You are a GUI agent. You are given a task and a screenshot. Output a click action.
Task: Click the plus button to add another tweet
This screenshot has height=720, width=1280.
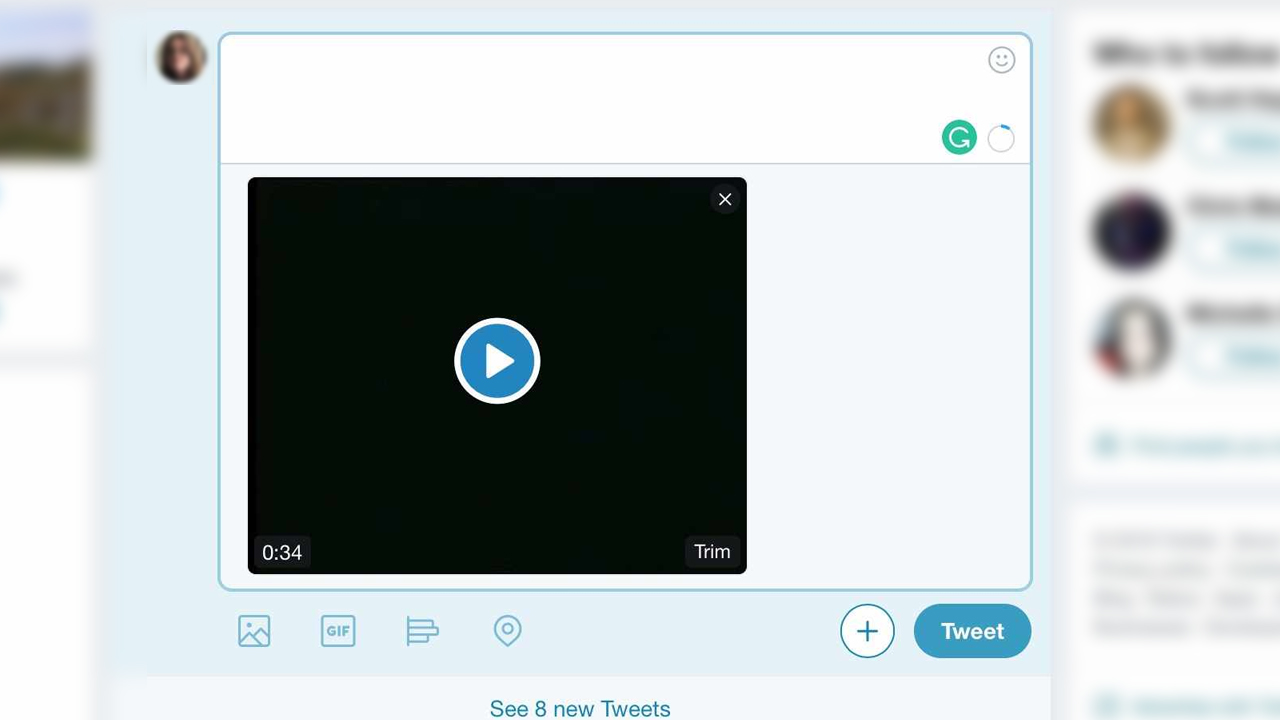pyautogui.click(x=867, y=631)
